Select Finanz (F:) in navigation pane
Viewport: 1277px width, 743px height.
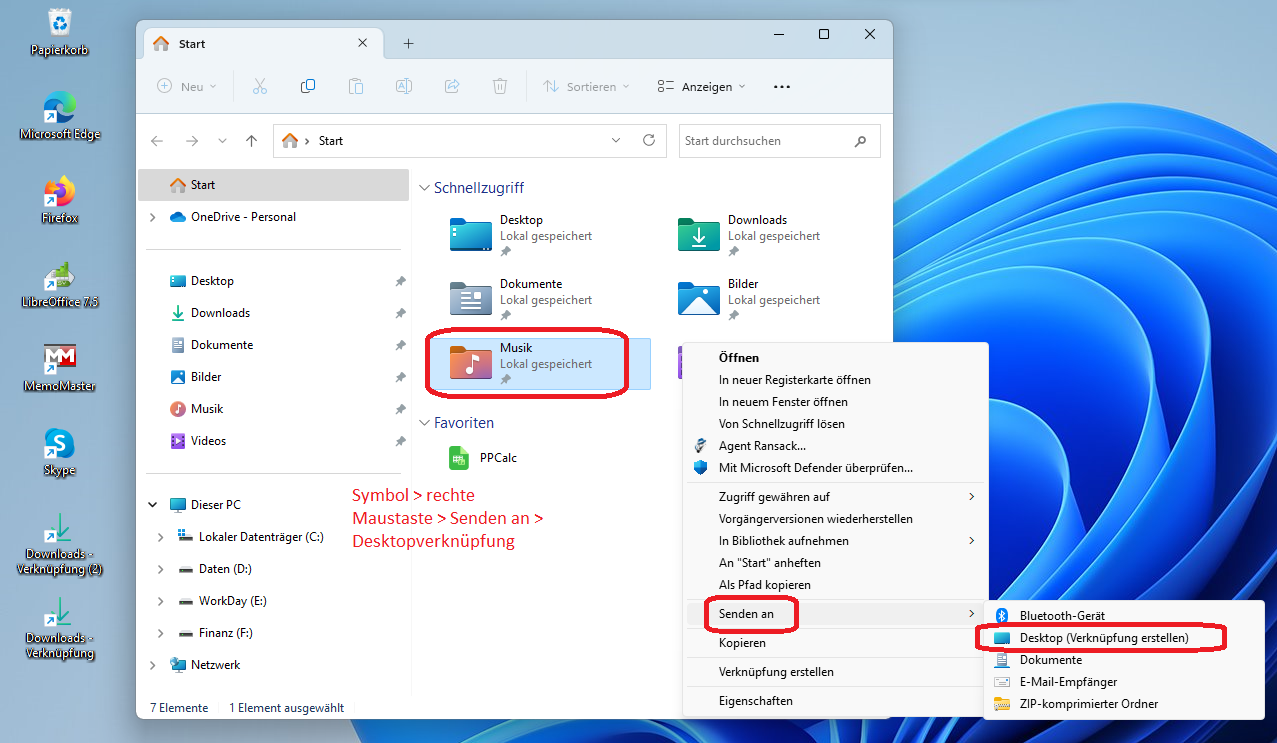273,633
